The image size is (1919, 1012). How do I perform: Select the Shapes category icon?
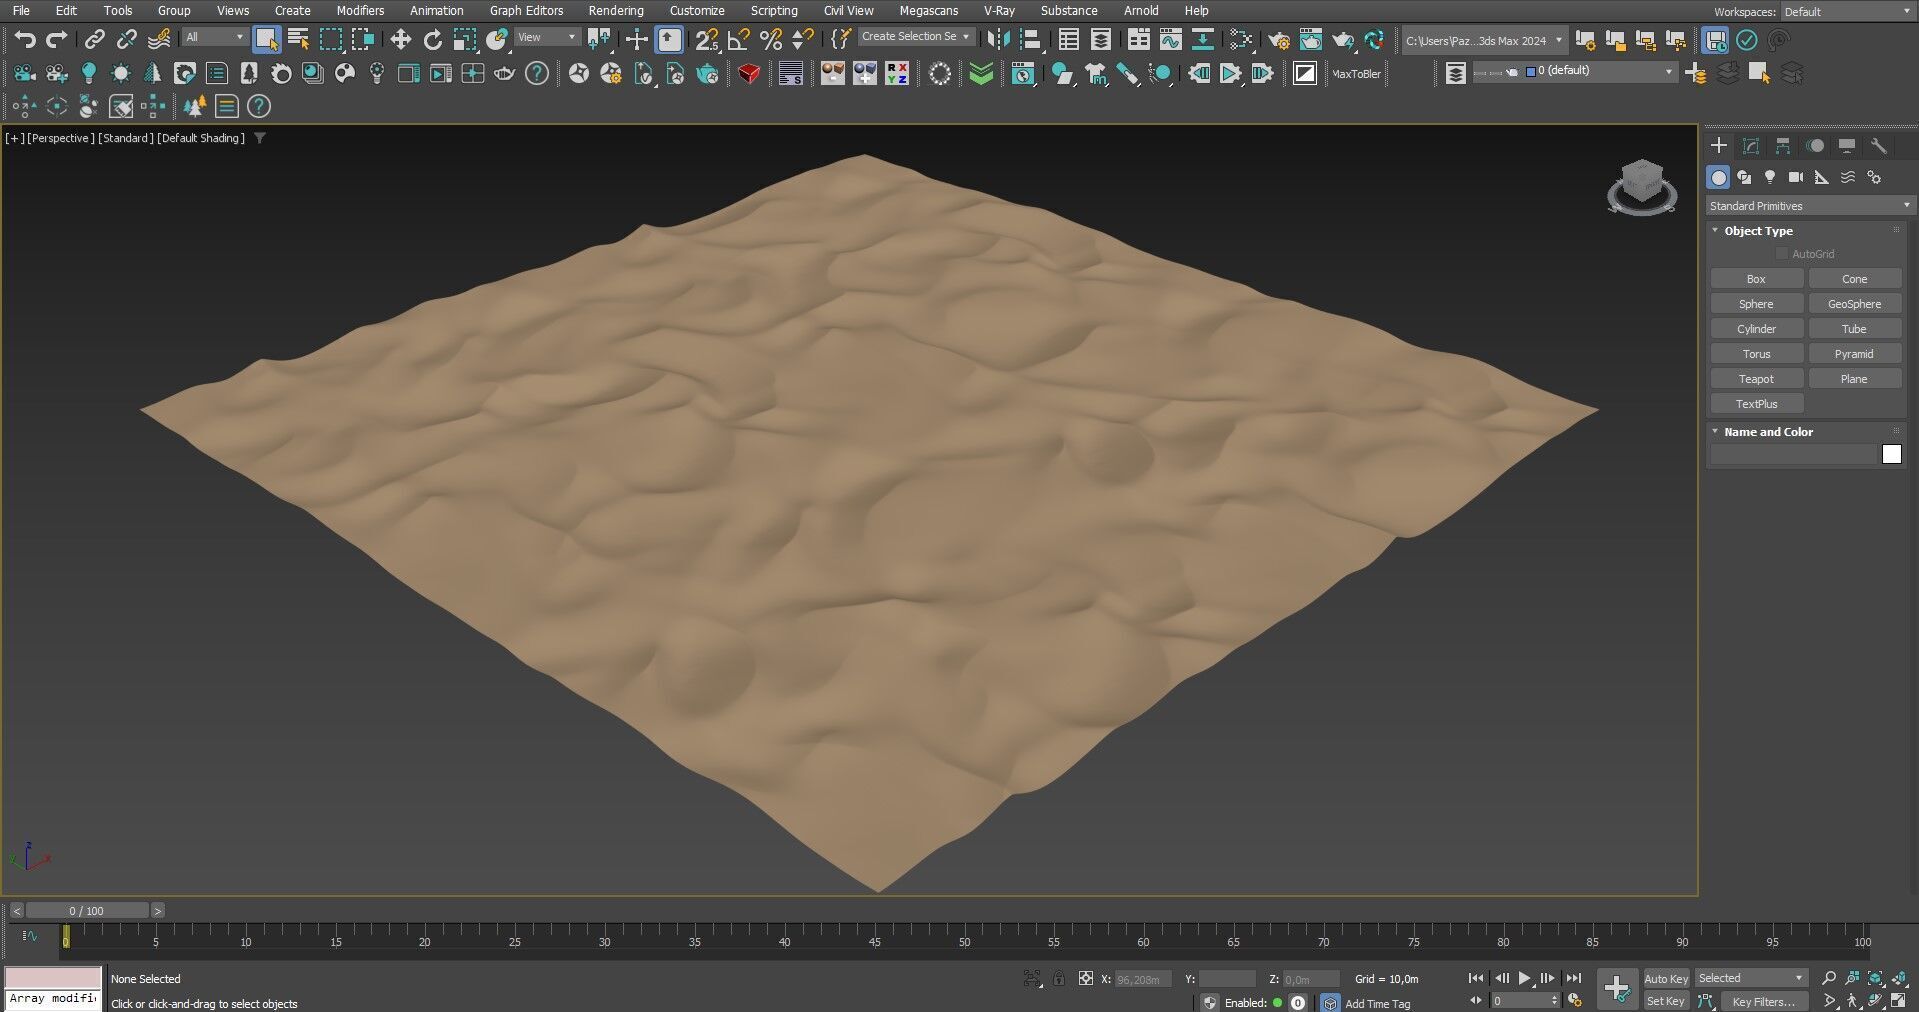click(x=1744, y=177)
